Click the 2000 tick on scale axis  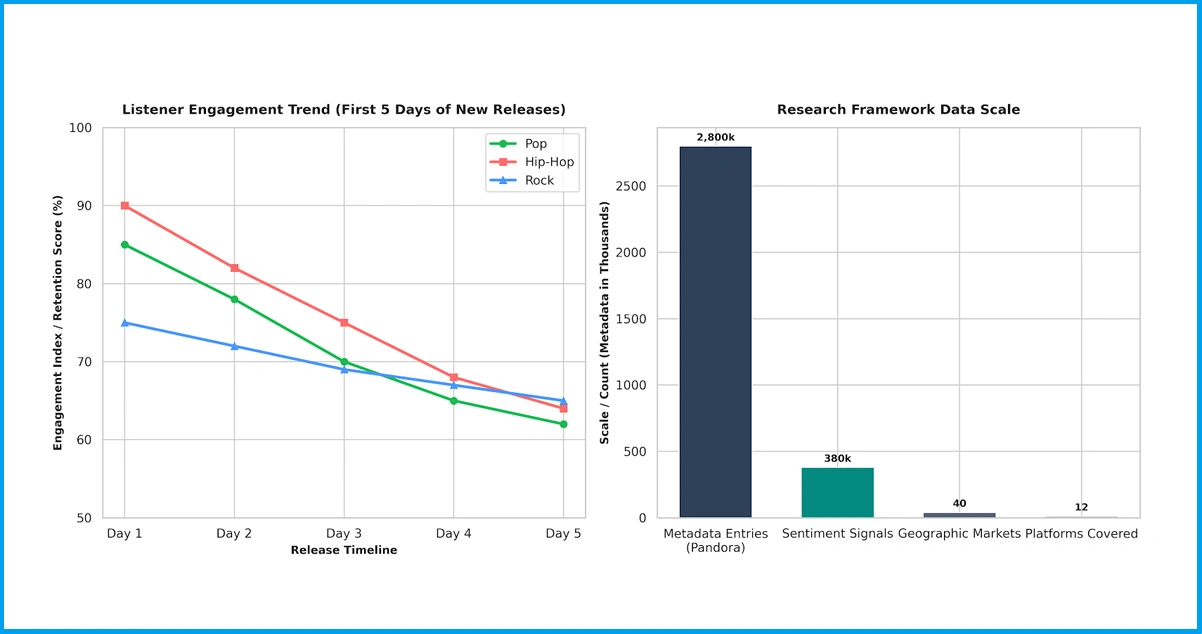pyautogui.click(x=632, y=253)
